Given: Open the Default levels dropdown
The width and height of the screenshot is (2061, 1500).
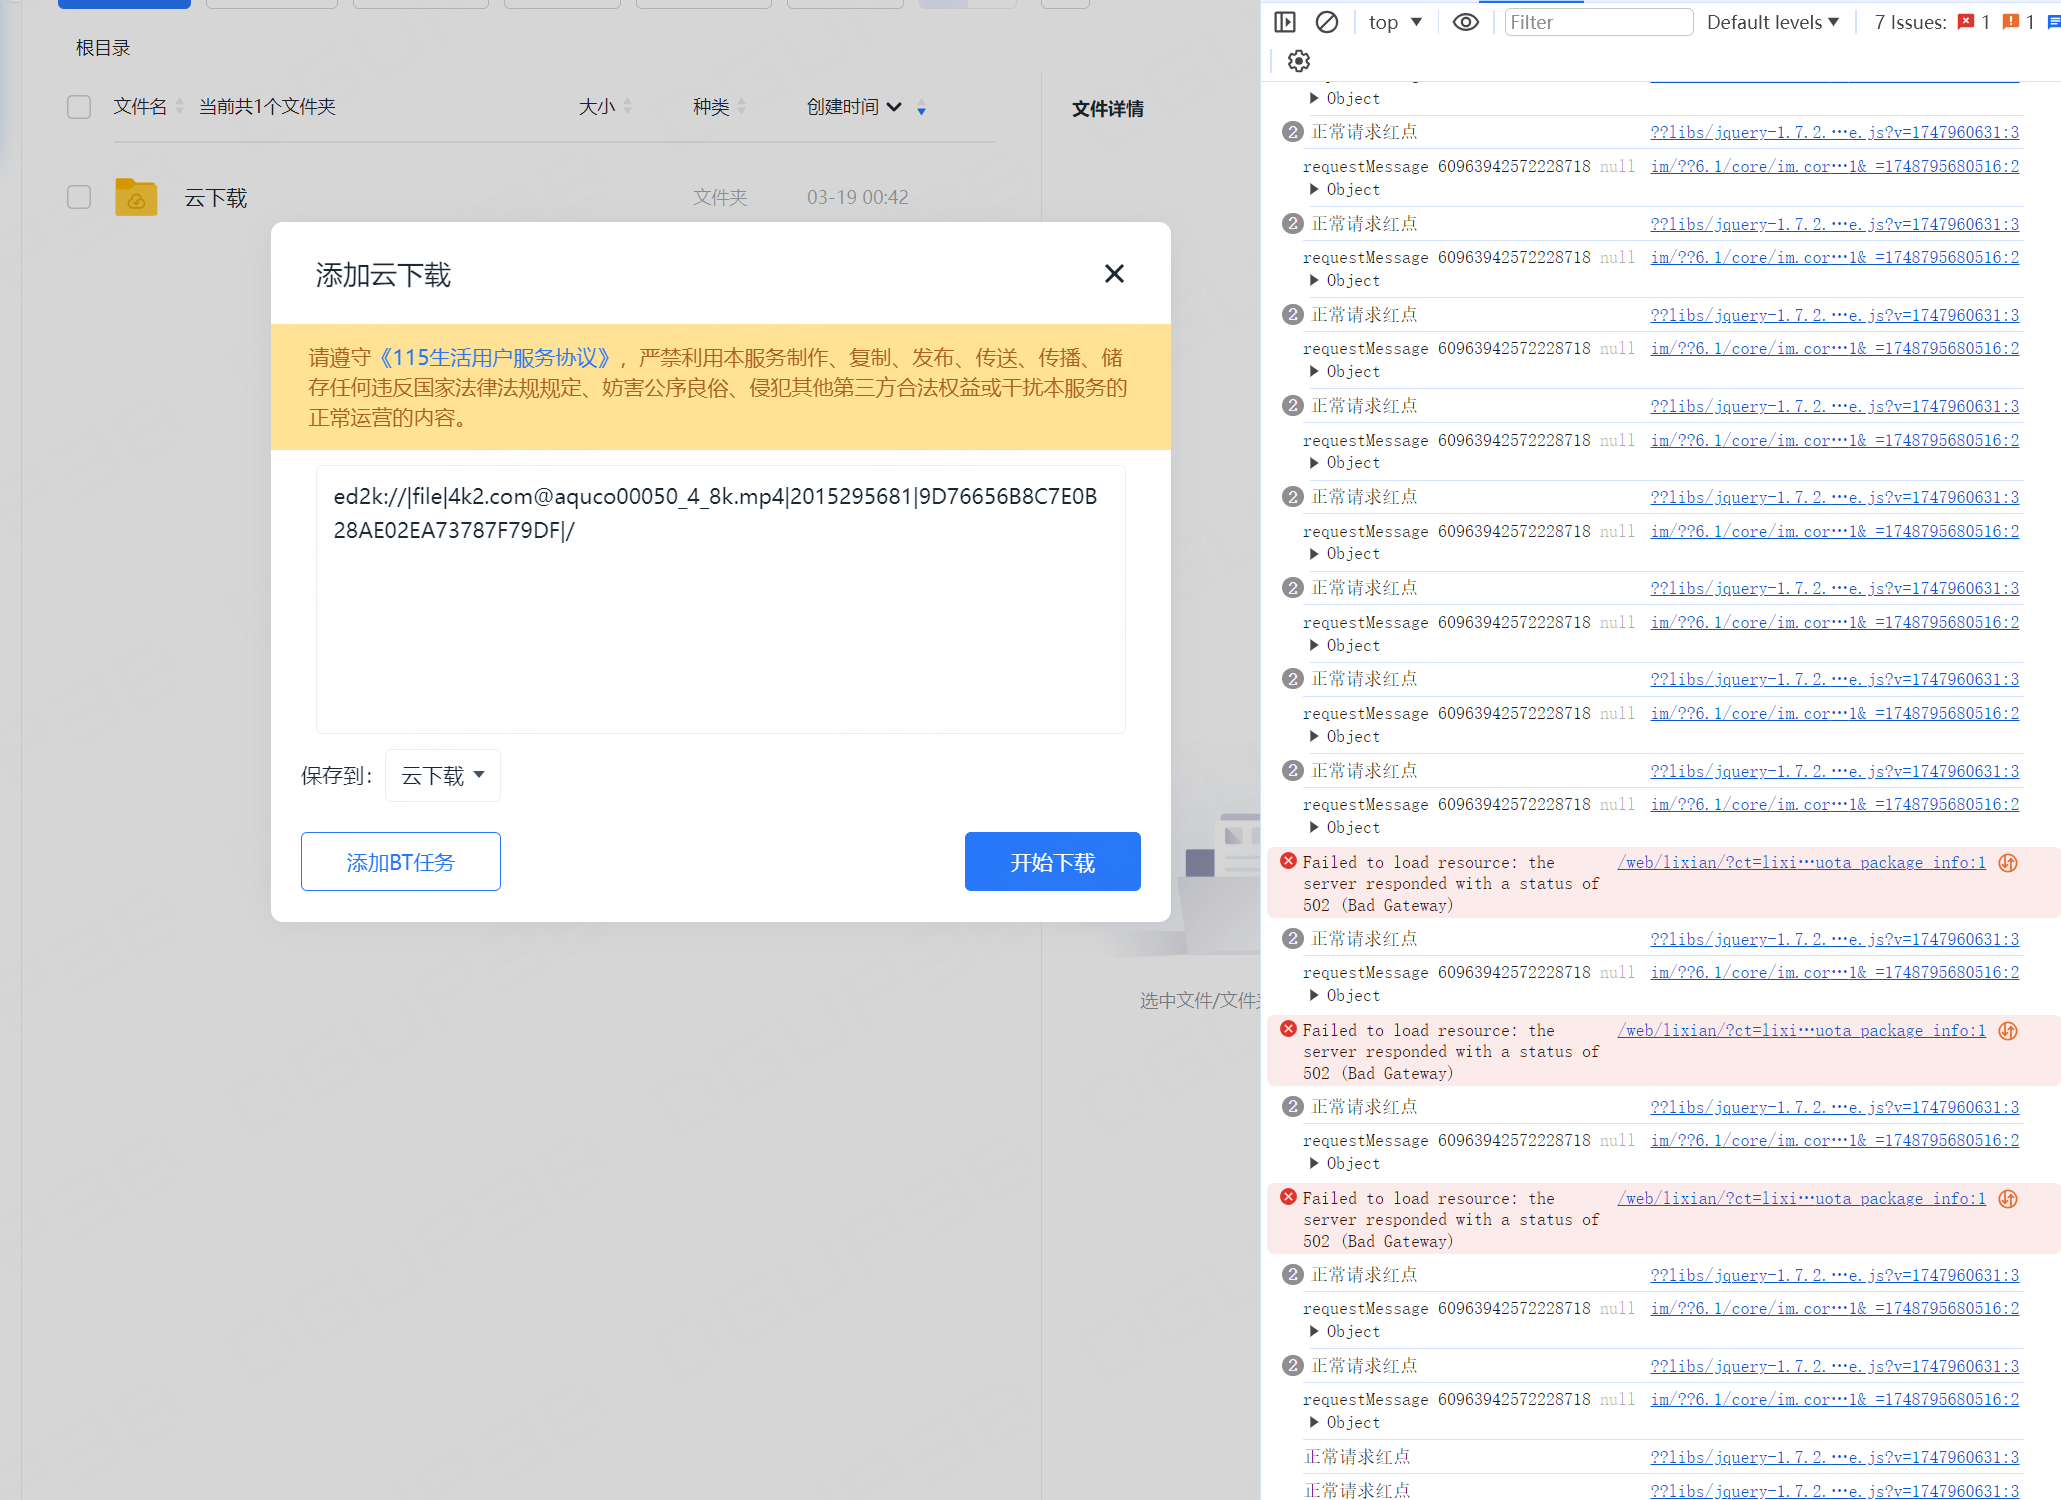Looking at the screenshot, I should coord(1772,22).
